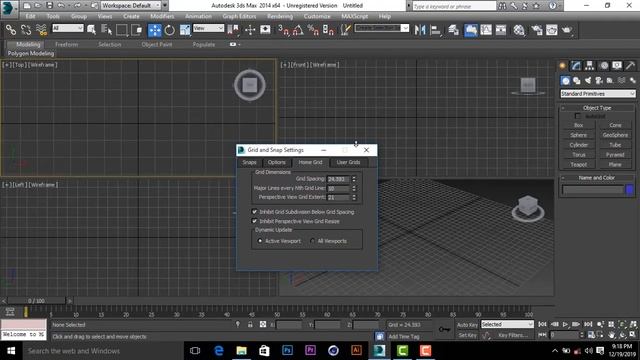Toggle the Selection Lock padlock icon
The height and width of the screenshot is (360, 640).
(x=250, y=324)
